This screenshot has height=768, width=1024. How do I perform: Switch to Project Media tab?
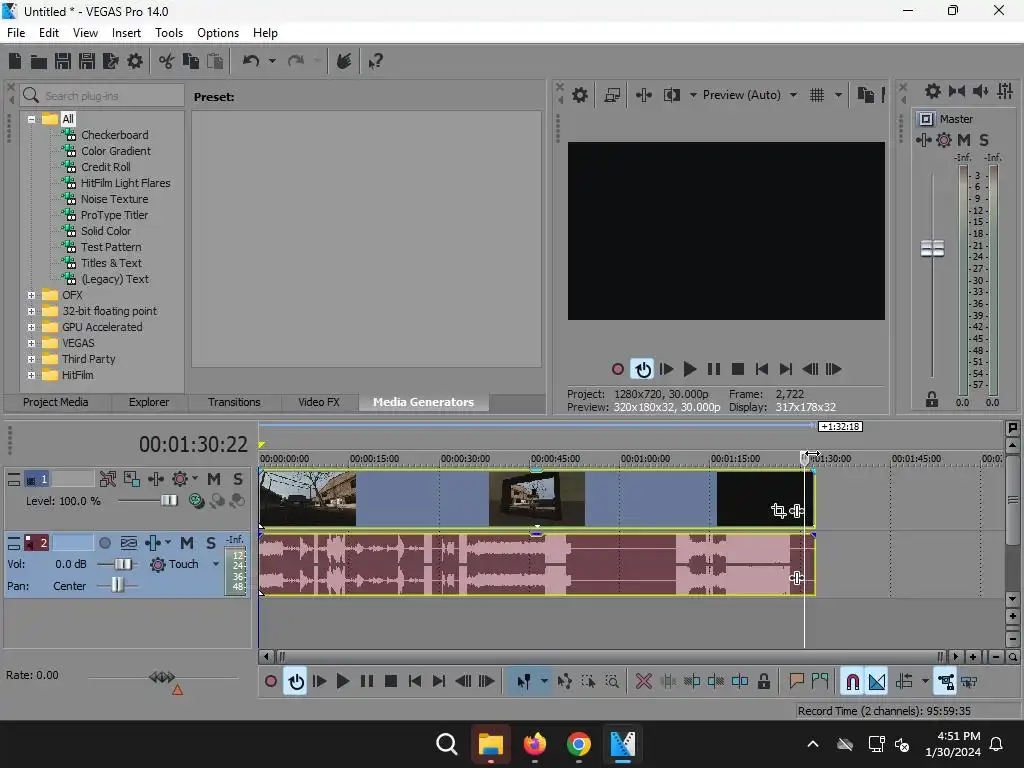pos(56,402)
